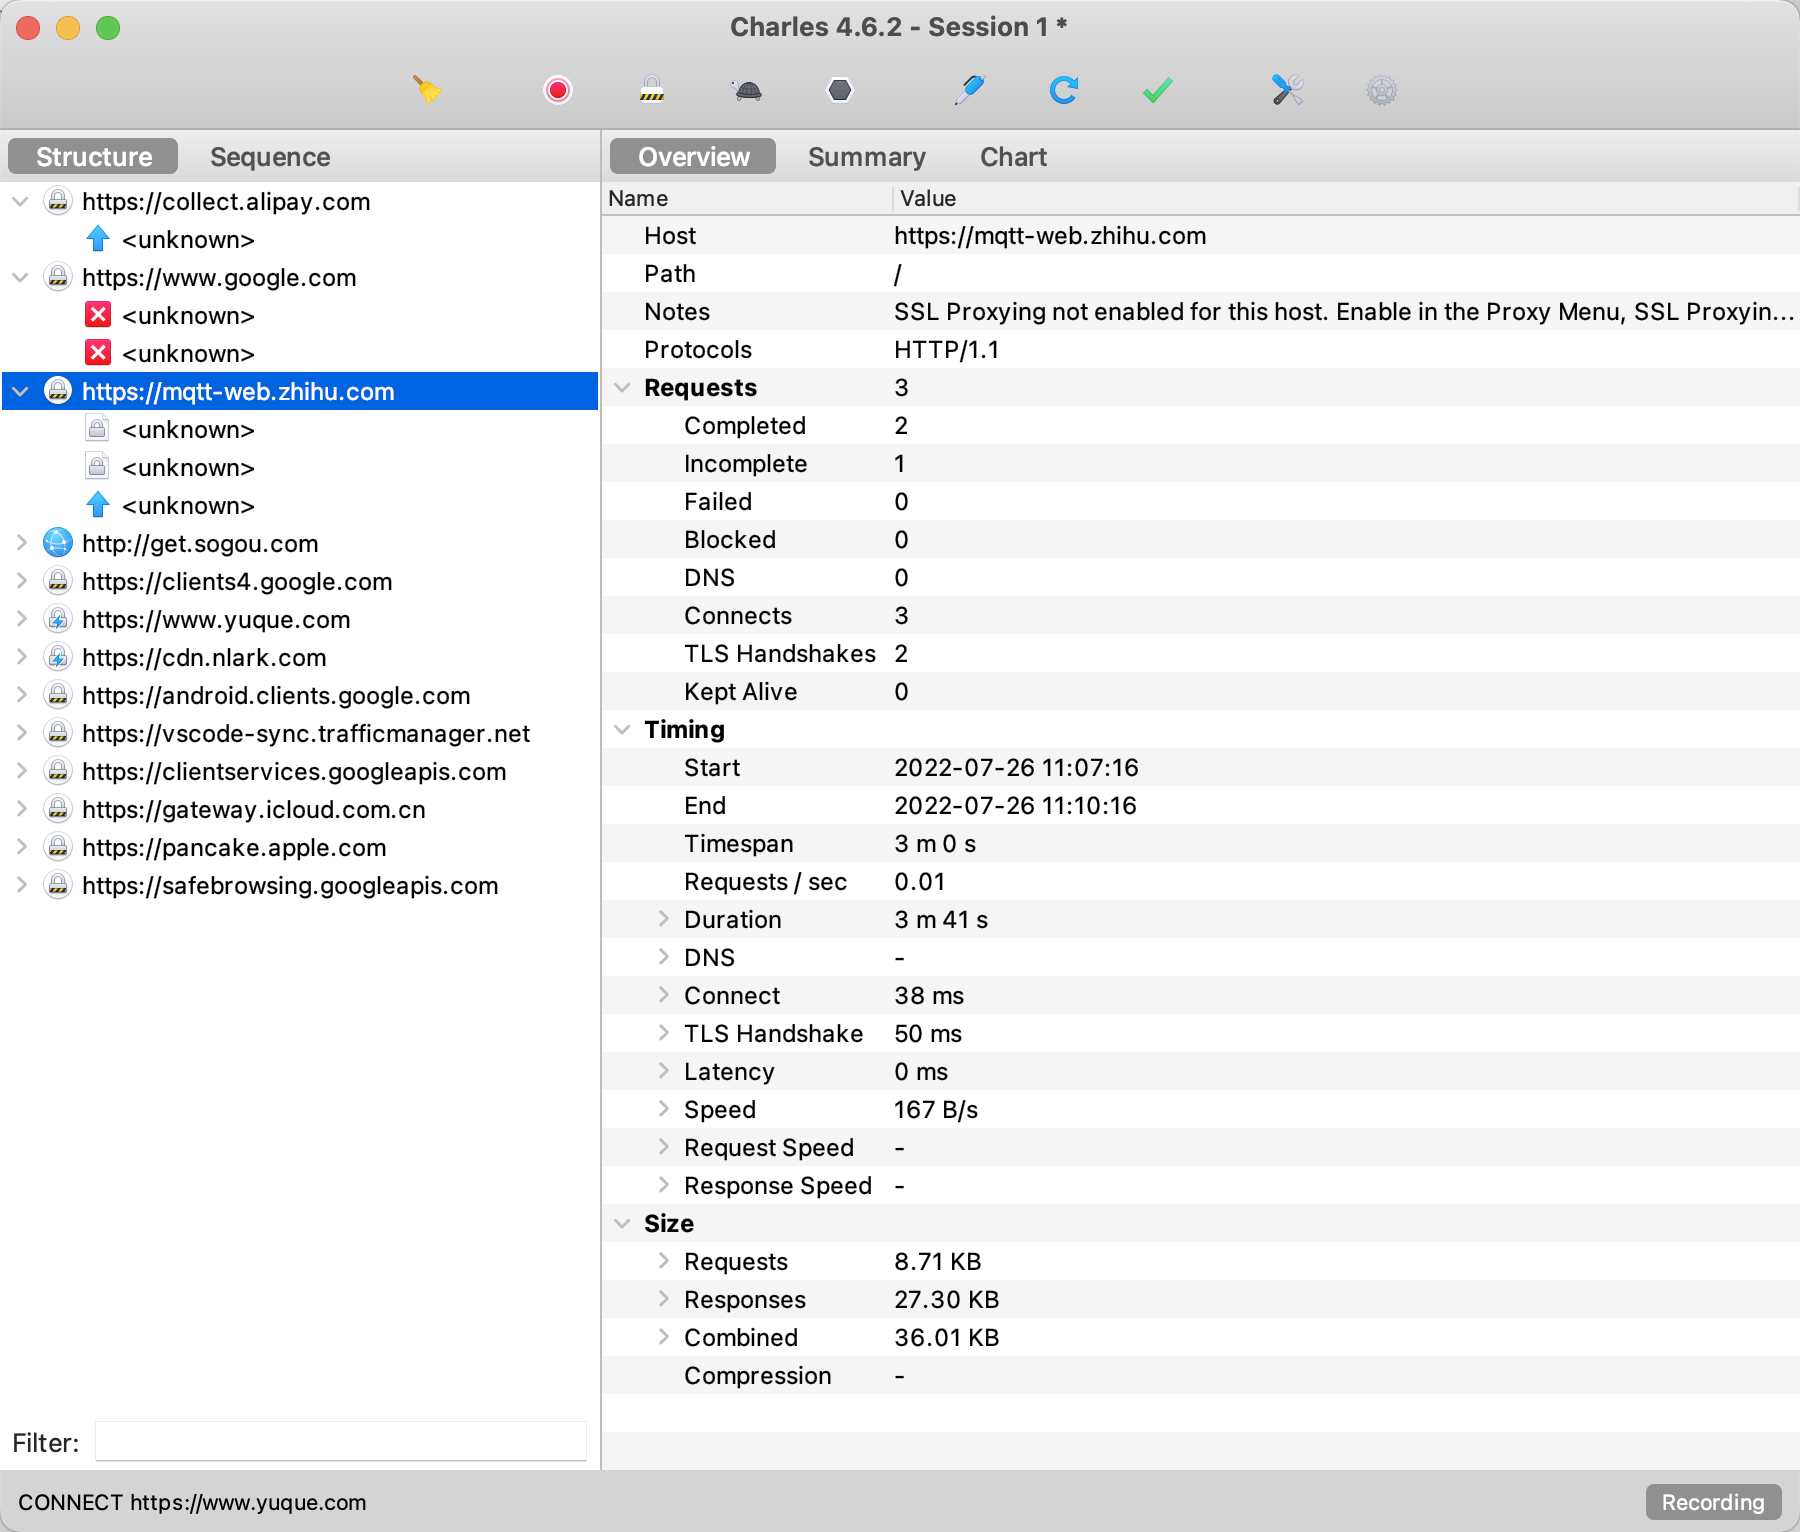1800x1532 pixels.
Task: Collapse the mqtt-web.zhihu.com host node
Action: tap(20, 392)
